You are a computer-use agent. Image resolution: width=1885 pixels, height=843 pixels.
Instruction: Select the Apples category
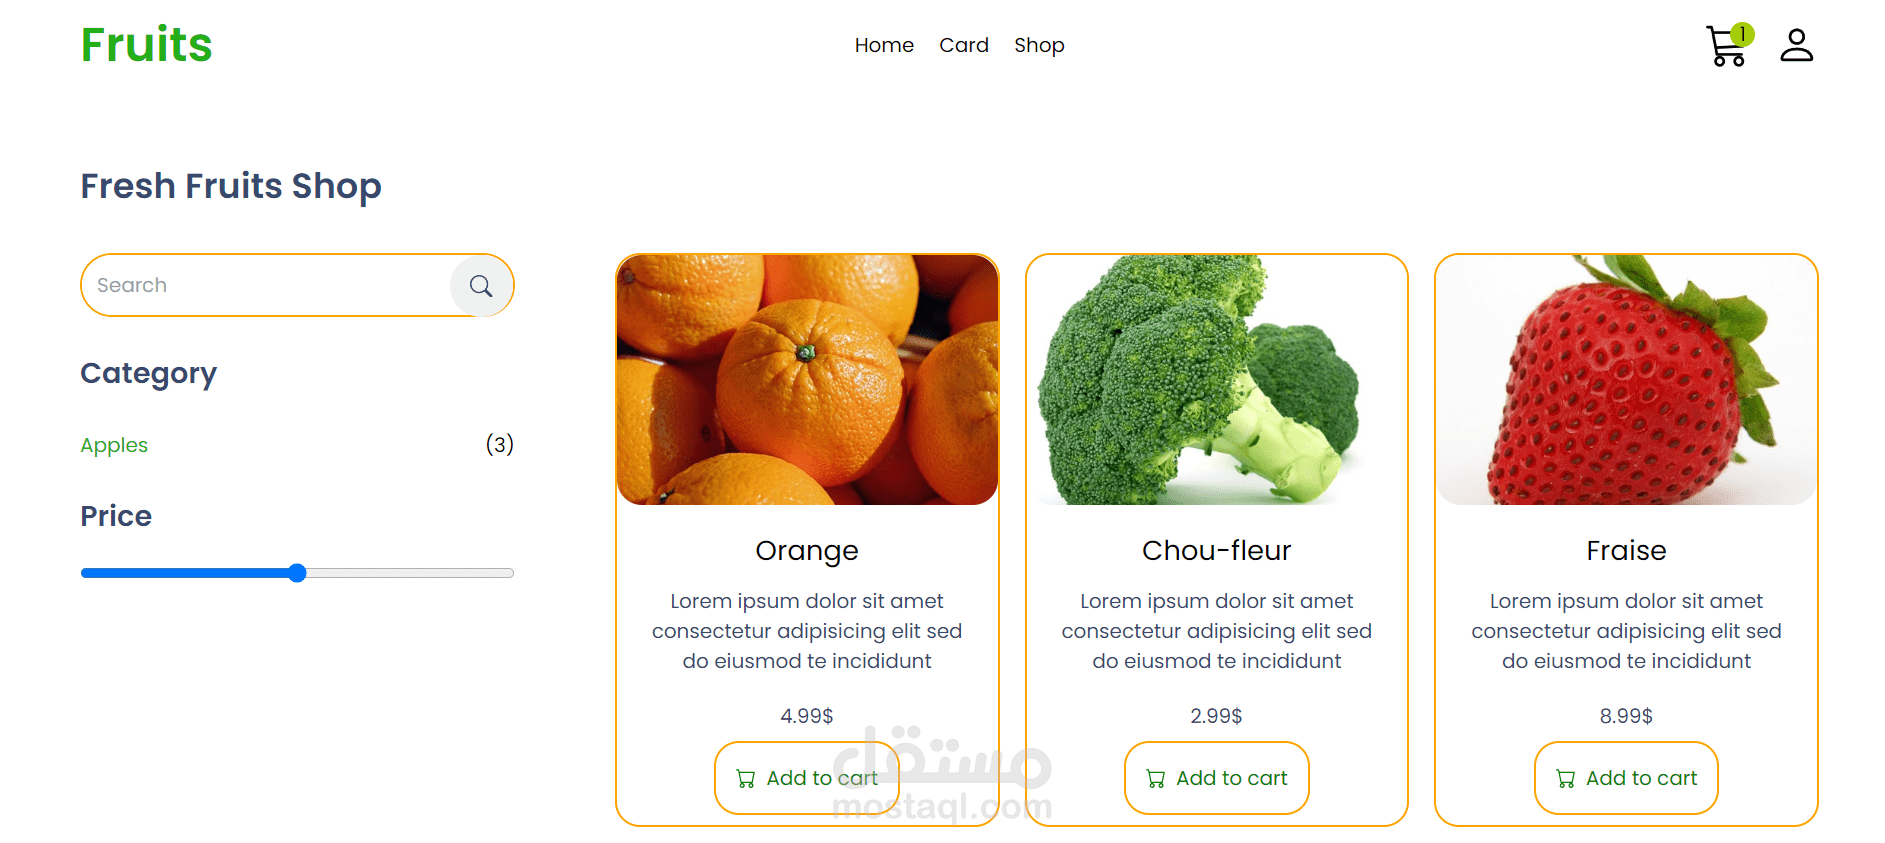[114, 445]
